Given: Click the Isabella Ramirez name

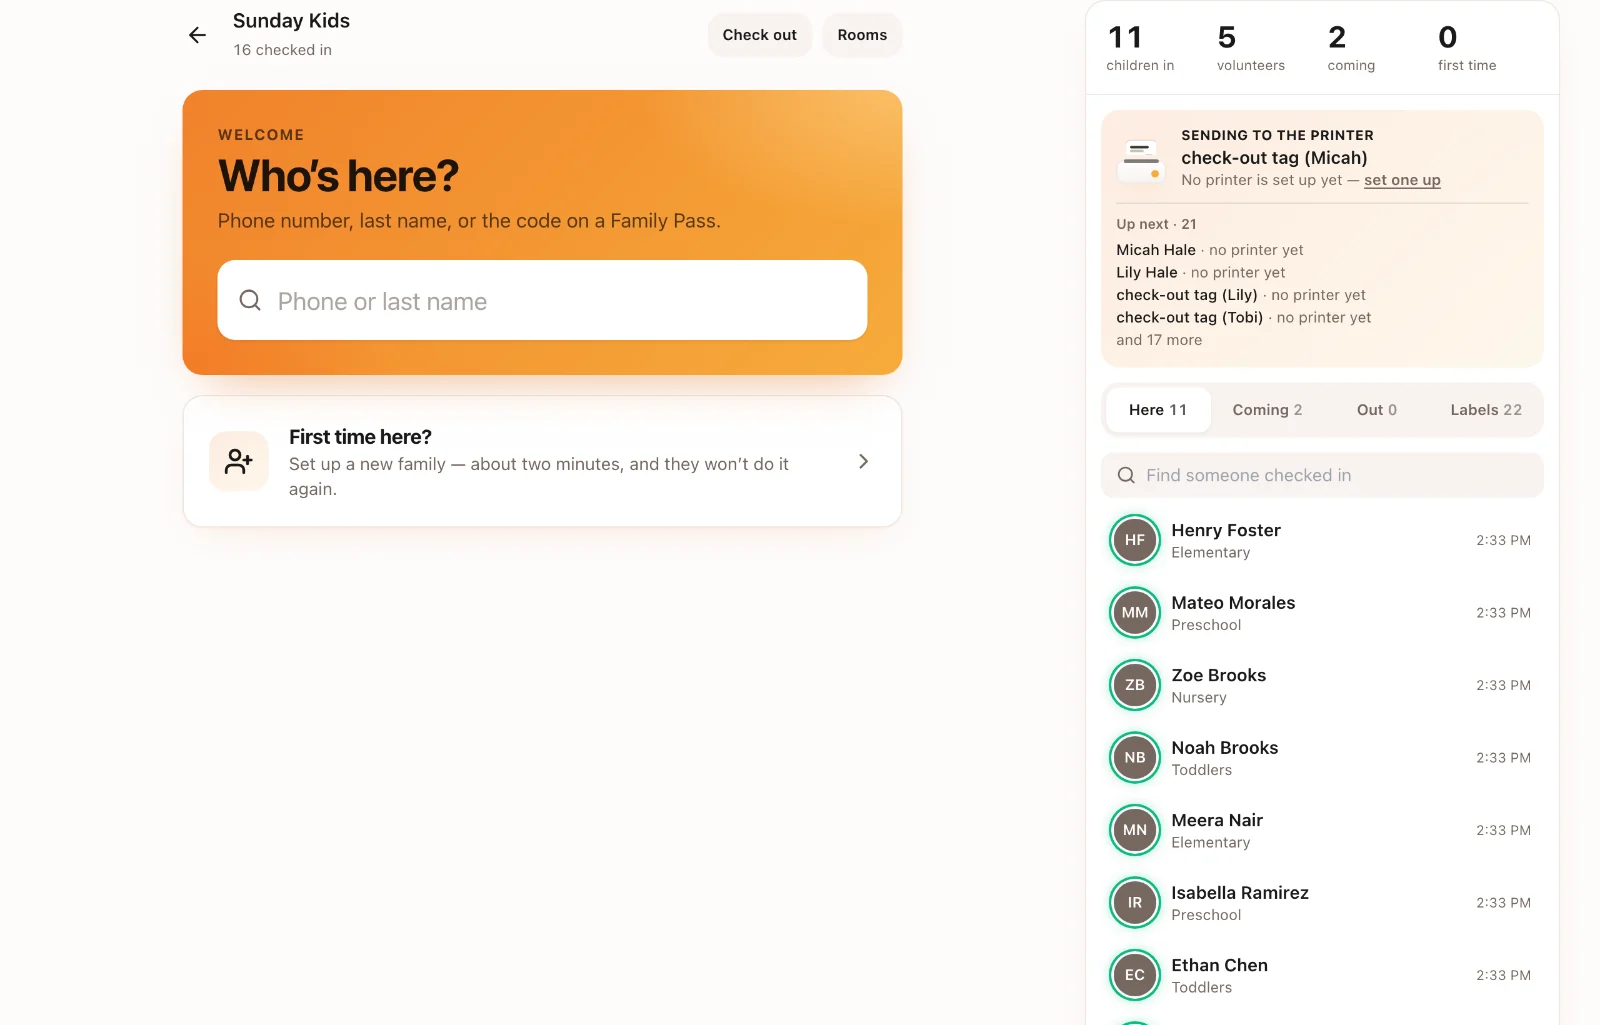Looking at the screenshot, I should pyautogui.click(x=1240, y=893).
